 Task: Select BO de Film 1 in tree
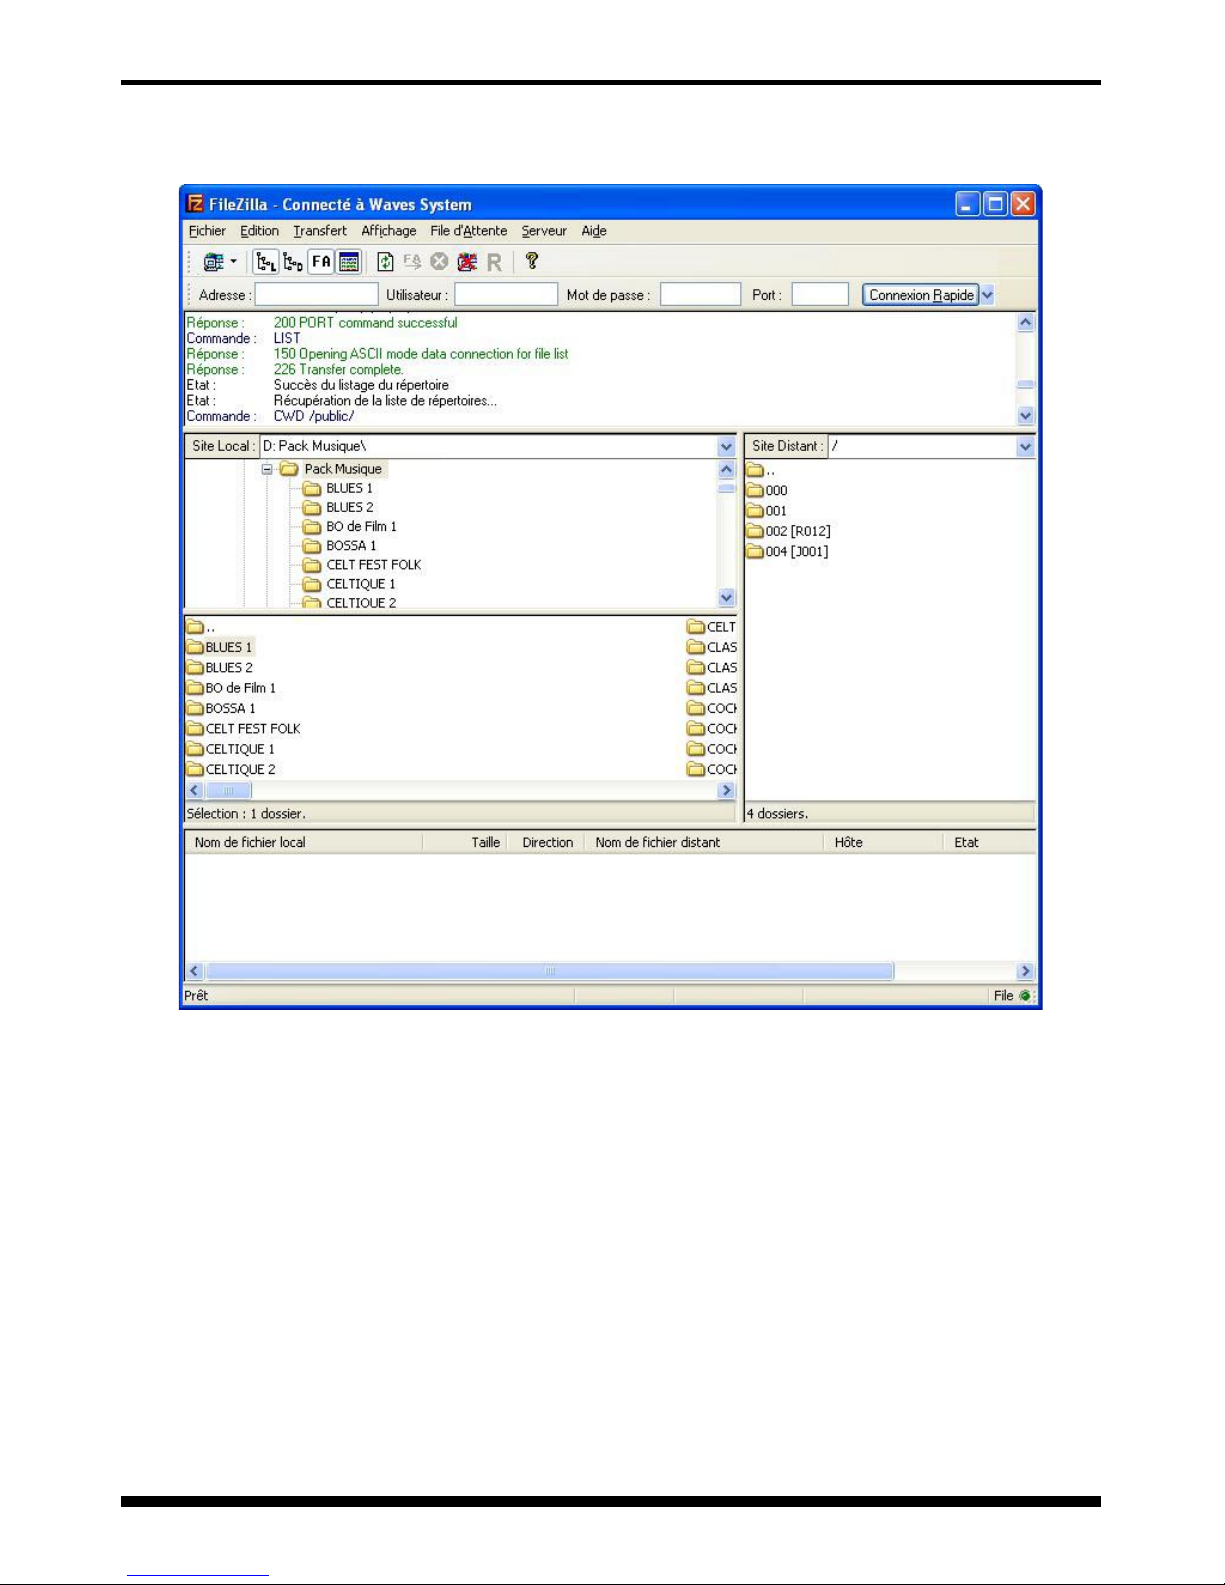point(361,526)
